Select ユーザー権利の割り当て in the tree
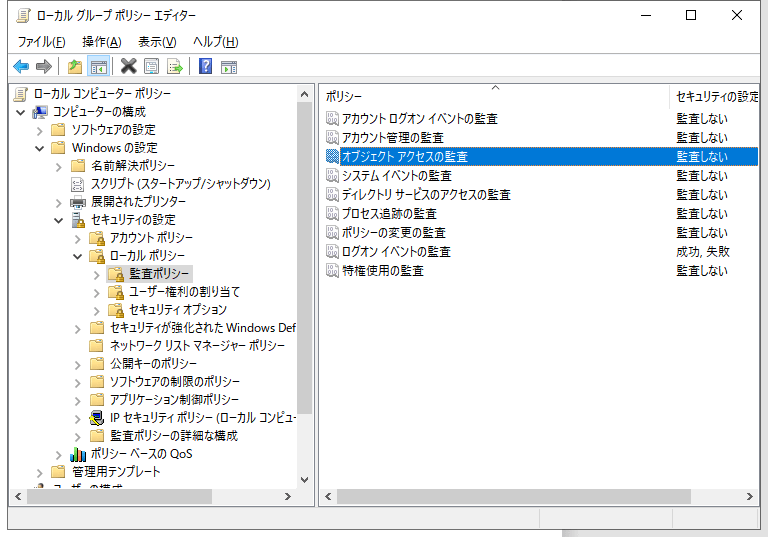Viewport: 768px width, 537px height. (x=184, y=292)
